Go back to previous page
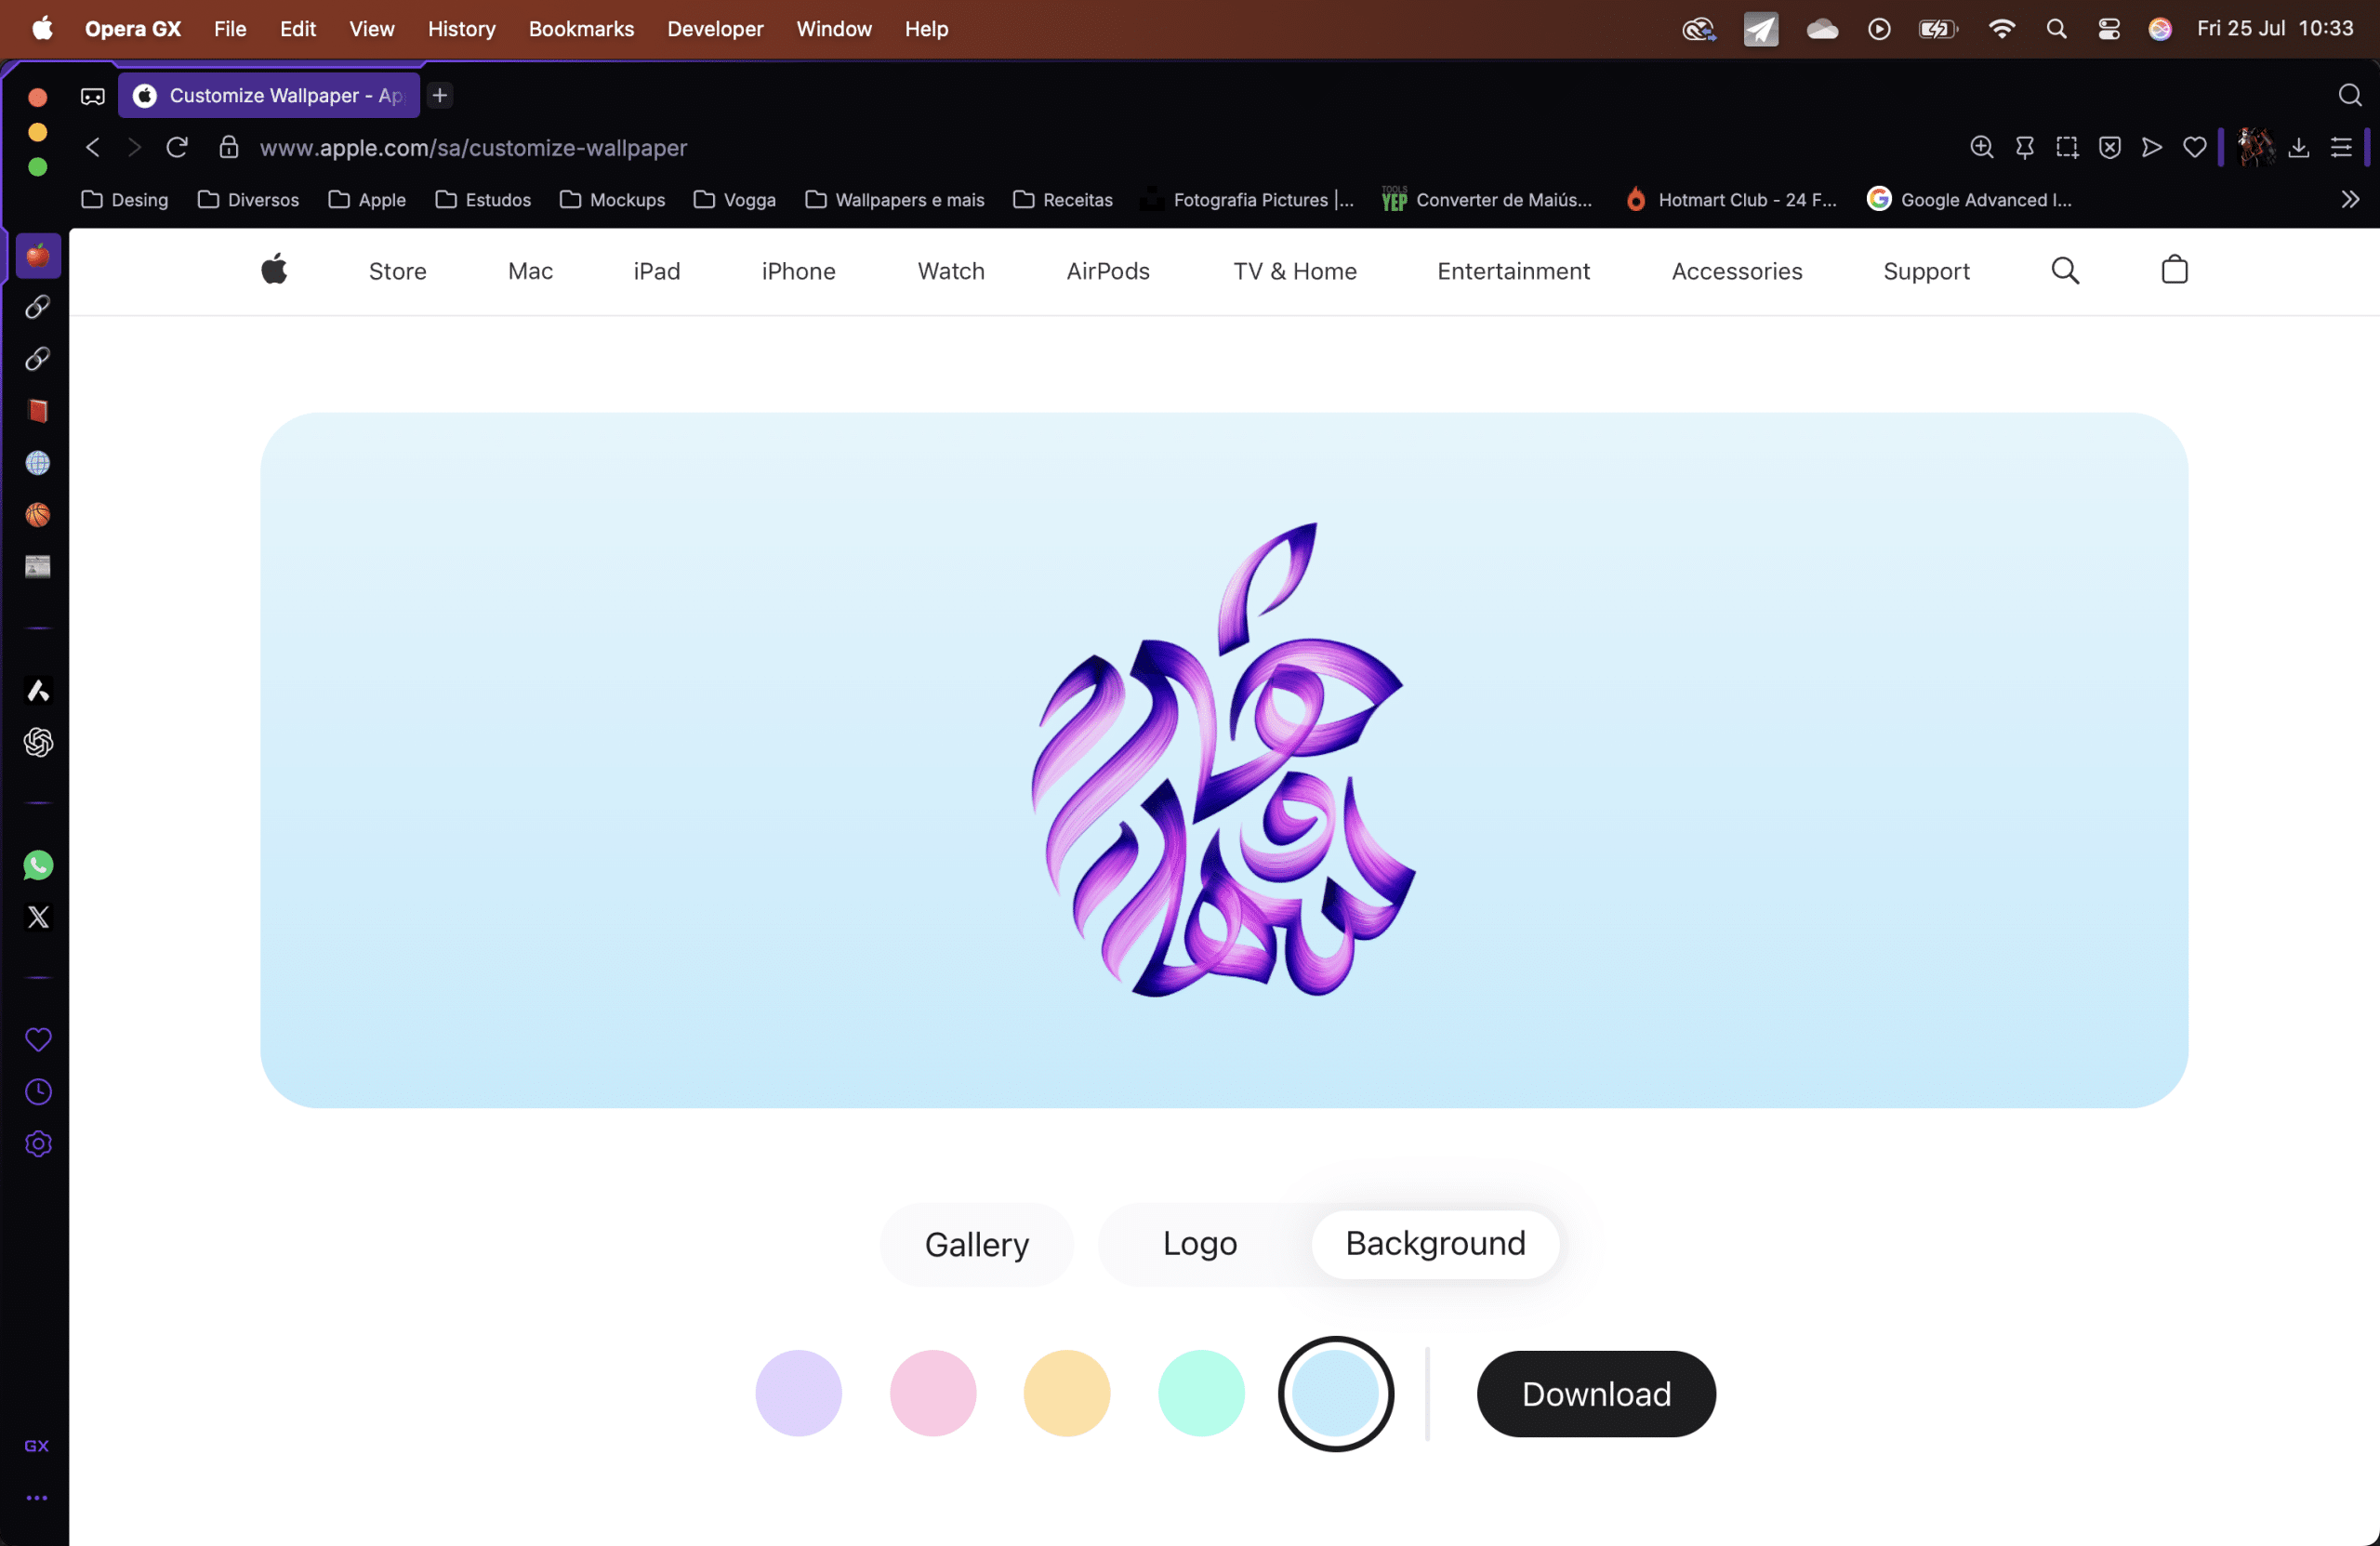Viewport: 2380px width, 1546px height. (92, 148)
